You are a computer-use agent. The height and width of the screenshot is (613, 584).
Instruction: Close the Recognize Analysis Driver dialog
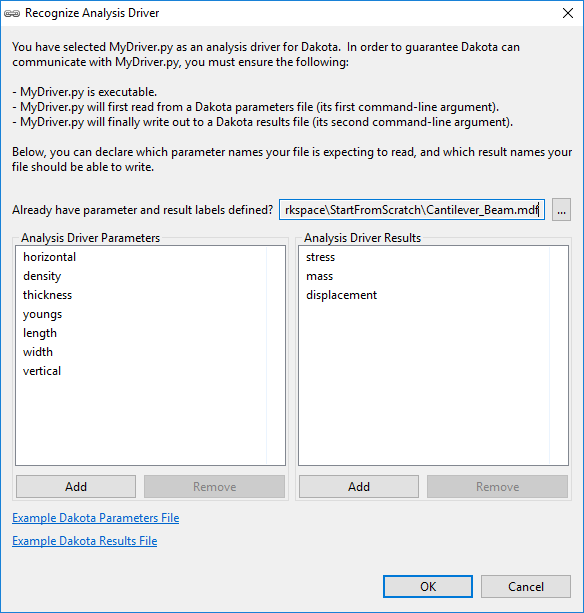[568, 13]
